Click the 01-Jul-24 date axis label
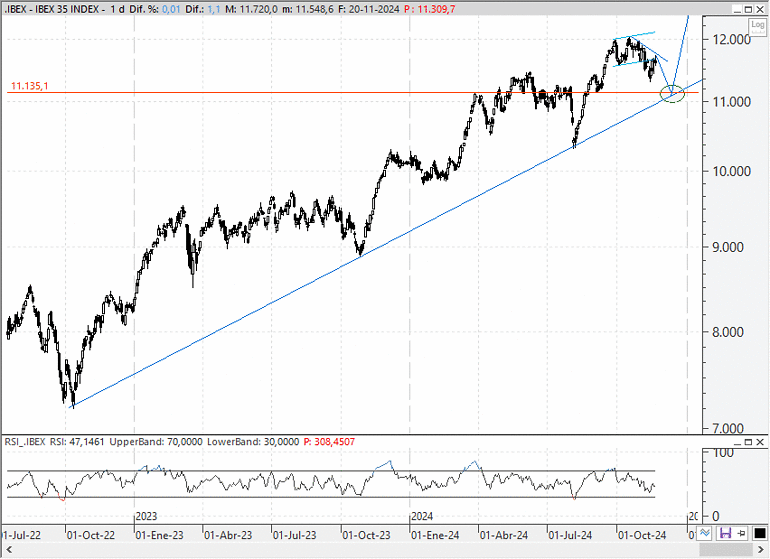The image size is (770, 559). tap(571, 535)
